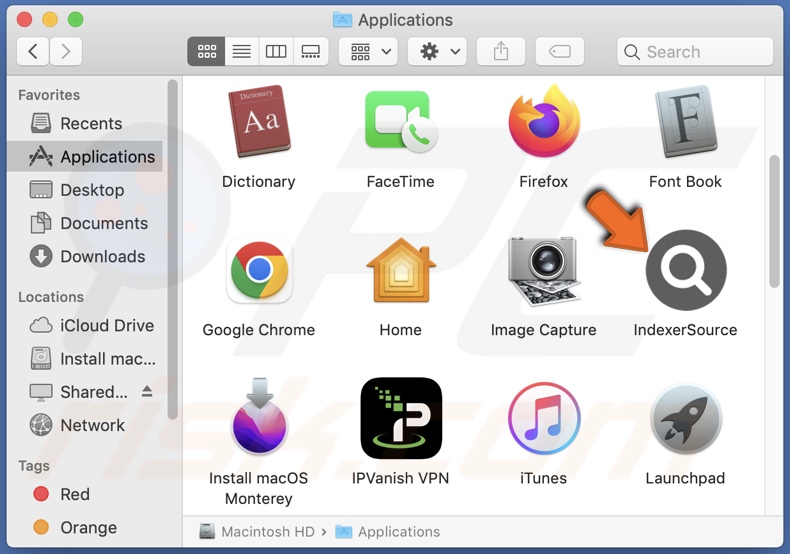Click the Locations section header
Viewport: 790px width, 554px height.
click(x=51, y=297)
